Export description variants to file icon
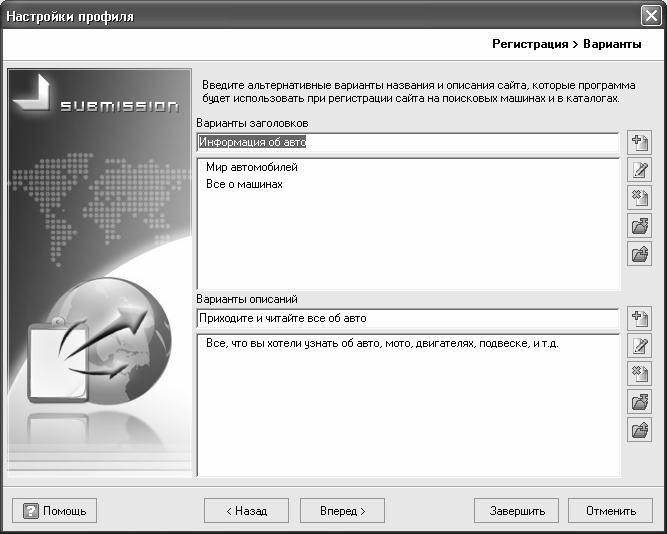The width and height of the screenshot is (667, 534). [639, 431]
